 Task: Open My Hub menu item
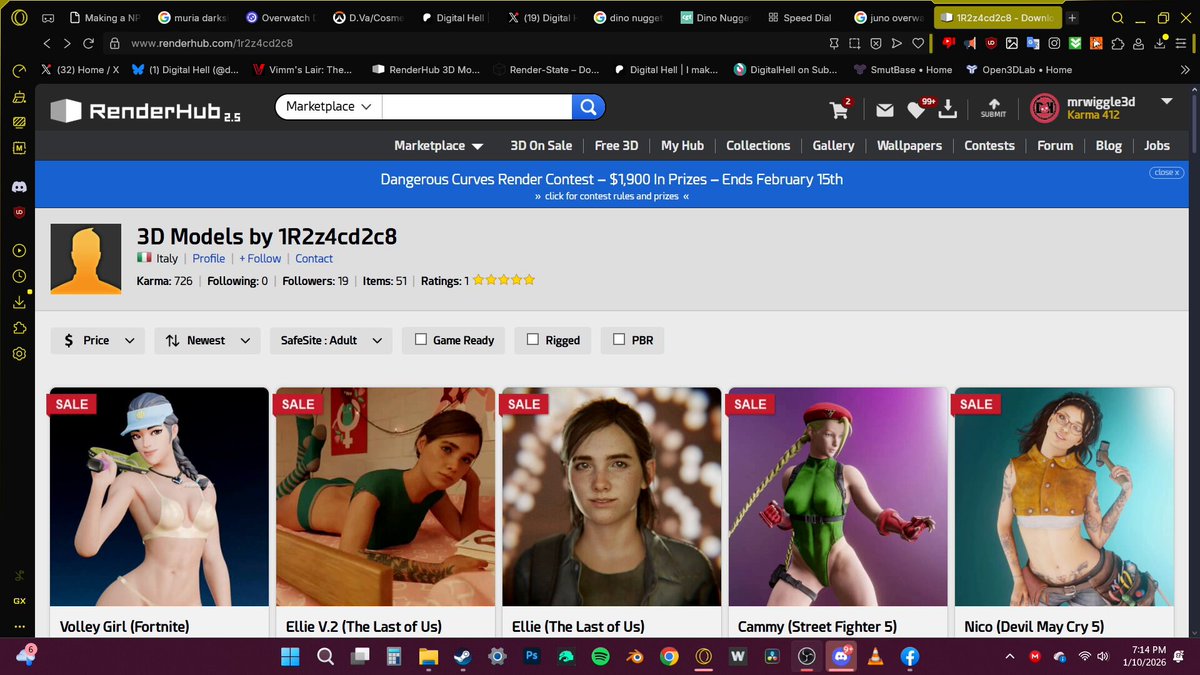click(x=682, y=145)
